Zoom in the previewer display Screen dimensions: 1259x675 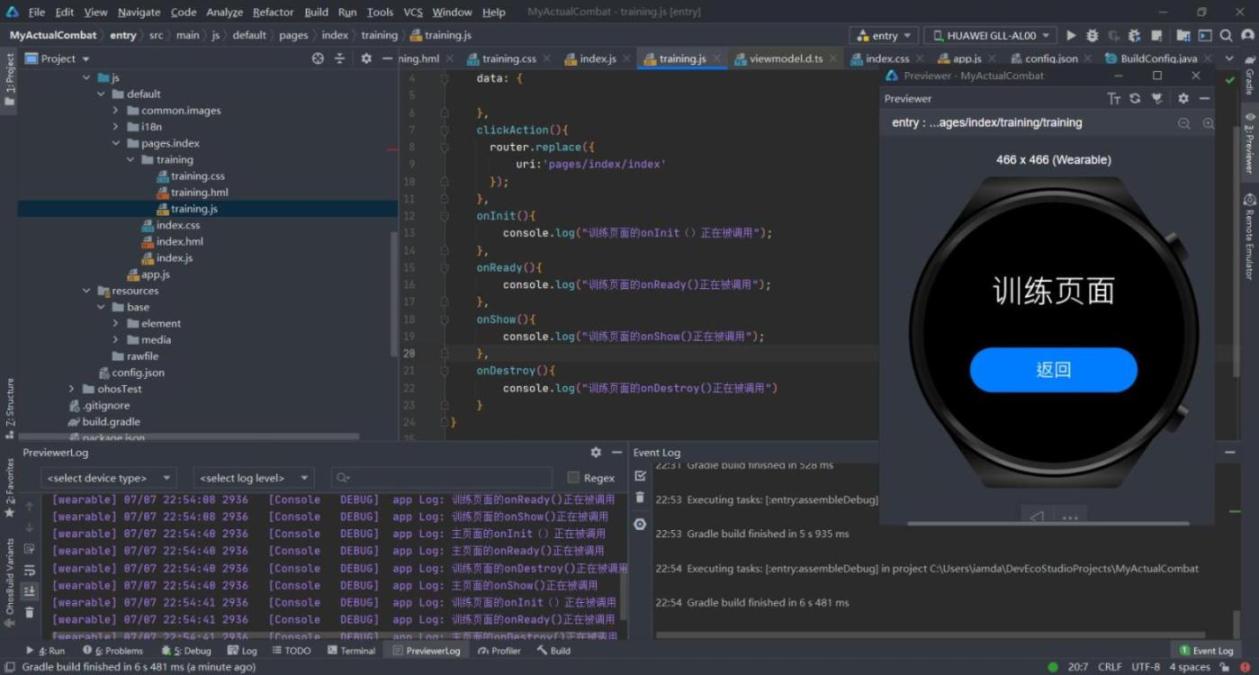[1208, 123]
